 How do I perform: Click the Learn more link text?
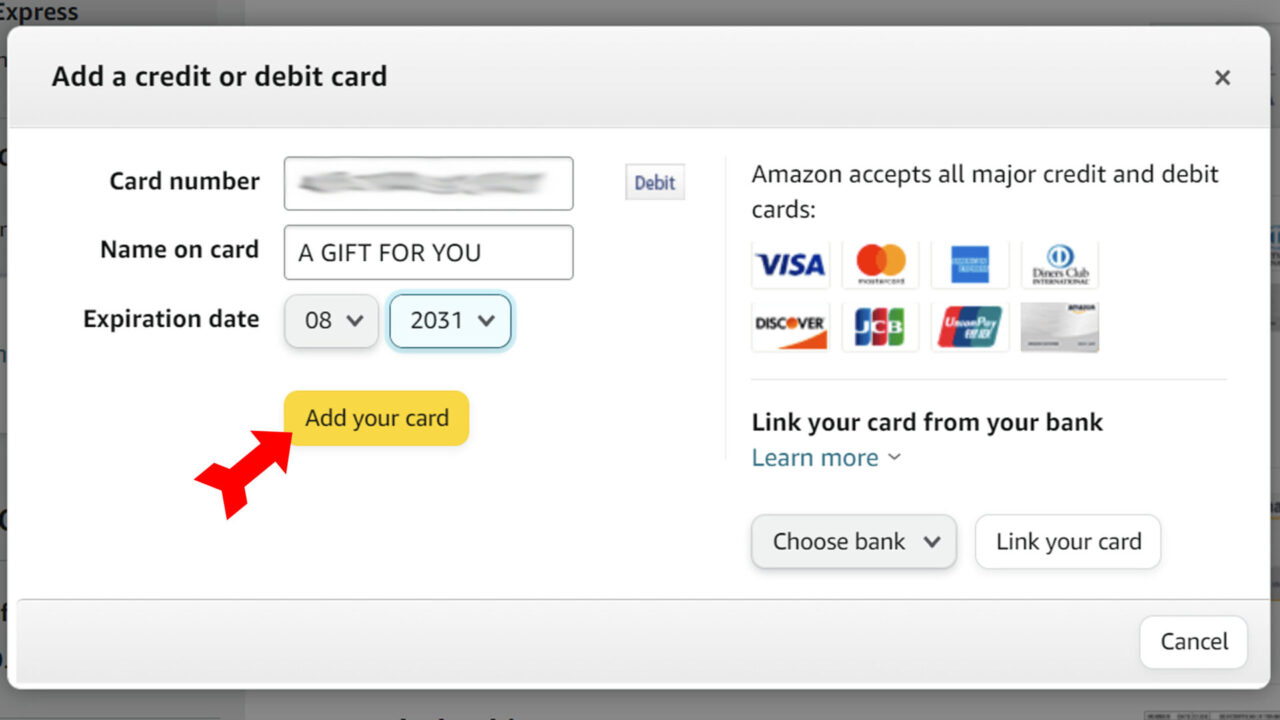click(815, 457)
